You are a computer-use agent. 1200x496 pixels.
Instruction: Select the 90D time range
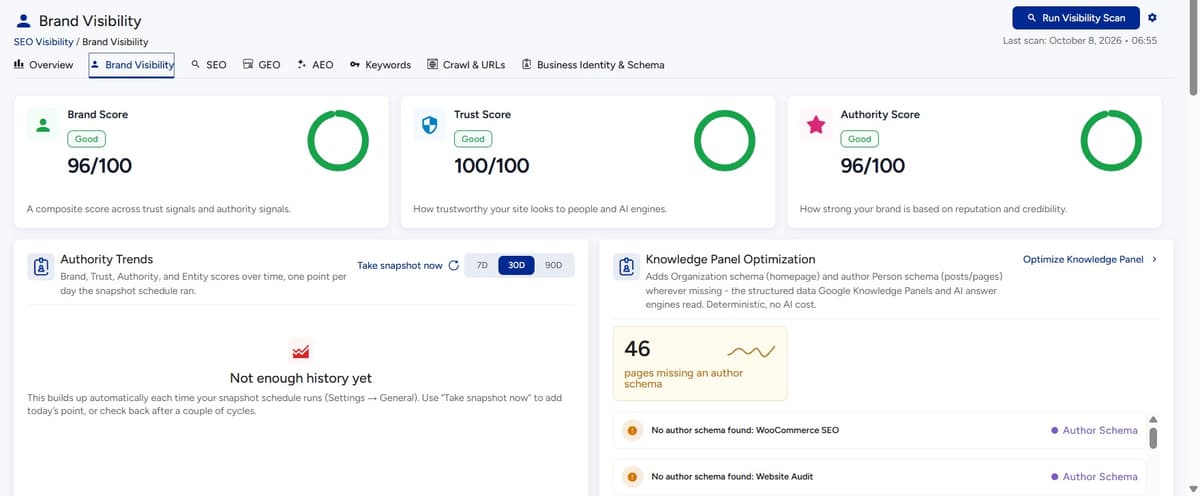point(554,265)
